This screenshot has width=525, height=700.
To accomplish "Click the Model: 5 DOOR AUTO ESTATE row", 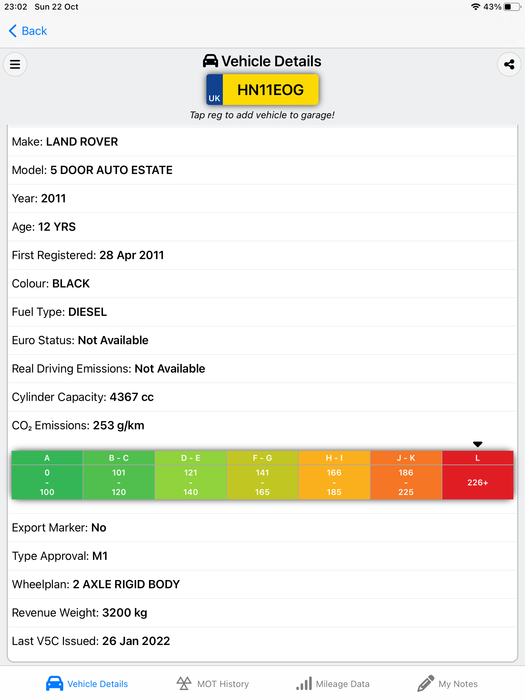I will click(x=262, y=170).
